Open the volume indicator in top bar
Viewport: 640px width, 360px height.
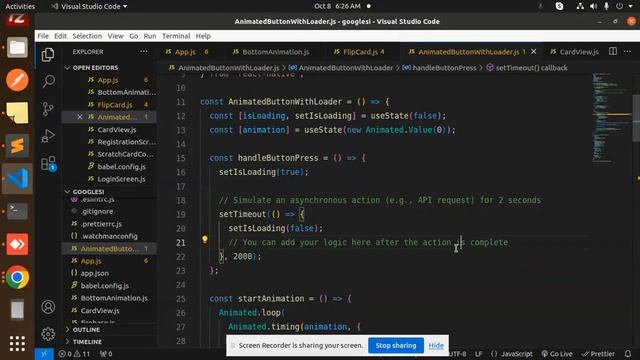[x=593, y=6]
